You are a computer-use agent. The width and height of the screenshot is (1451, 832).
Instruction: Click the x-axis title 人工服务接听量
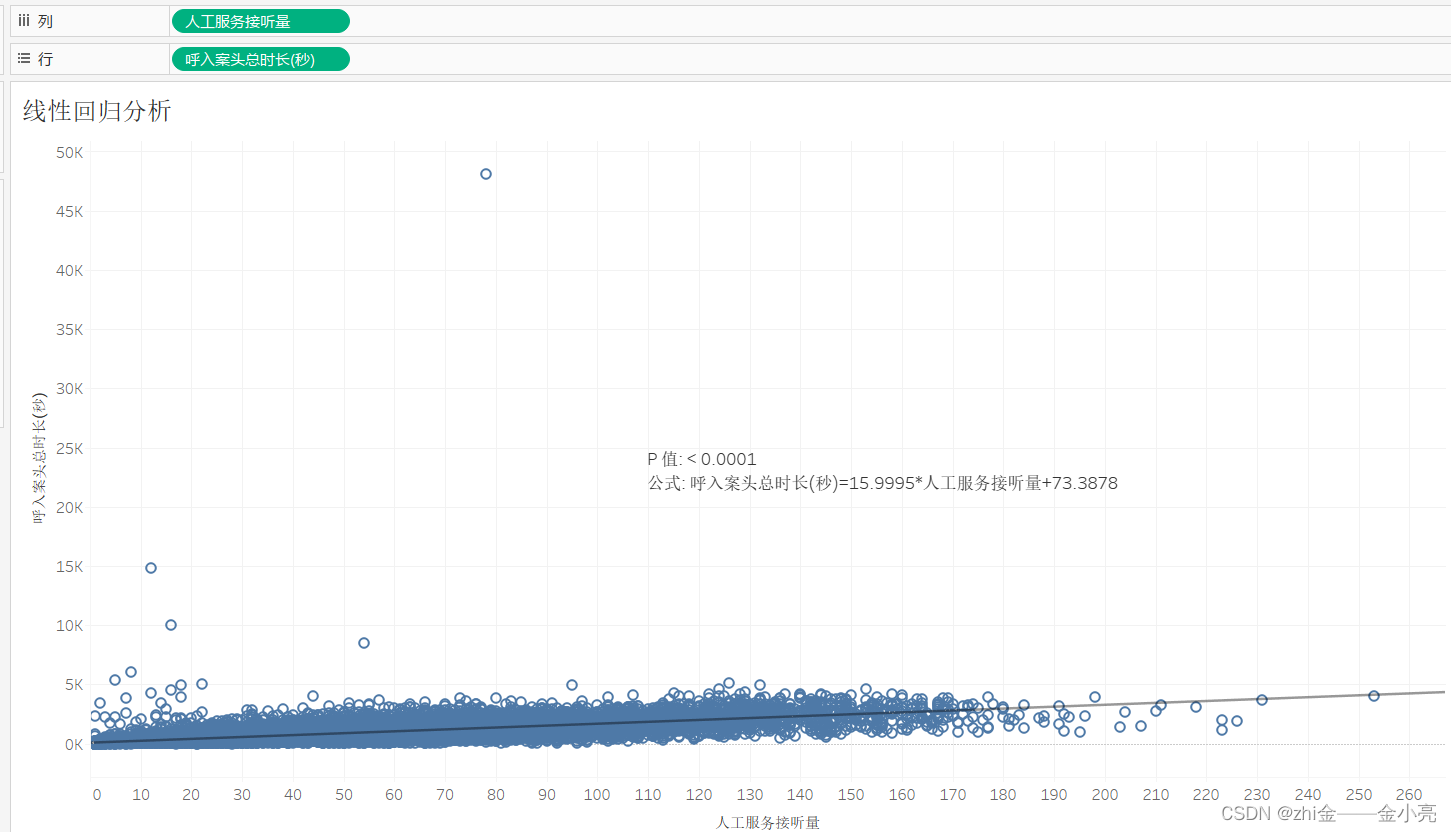768,823
